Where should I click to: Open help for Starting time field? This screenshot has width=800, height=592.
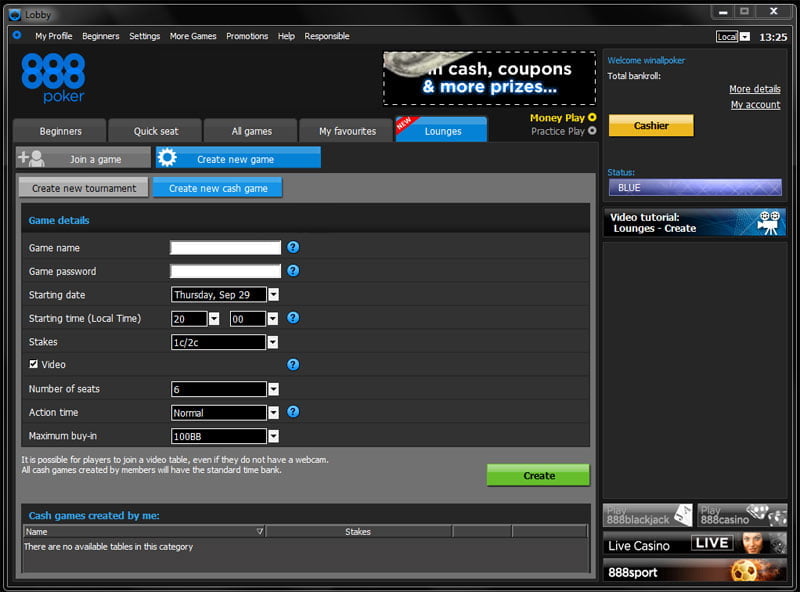[293, 318]
